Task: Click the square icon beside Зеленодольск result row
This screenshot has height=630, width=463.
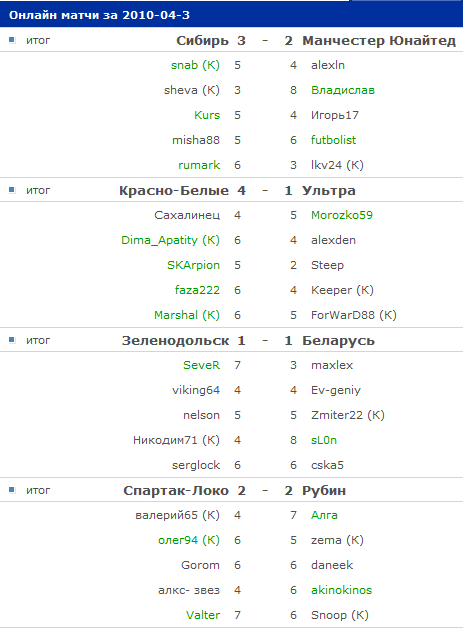Action: tap(12, 340)
